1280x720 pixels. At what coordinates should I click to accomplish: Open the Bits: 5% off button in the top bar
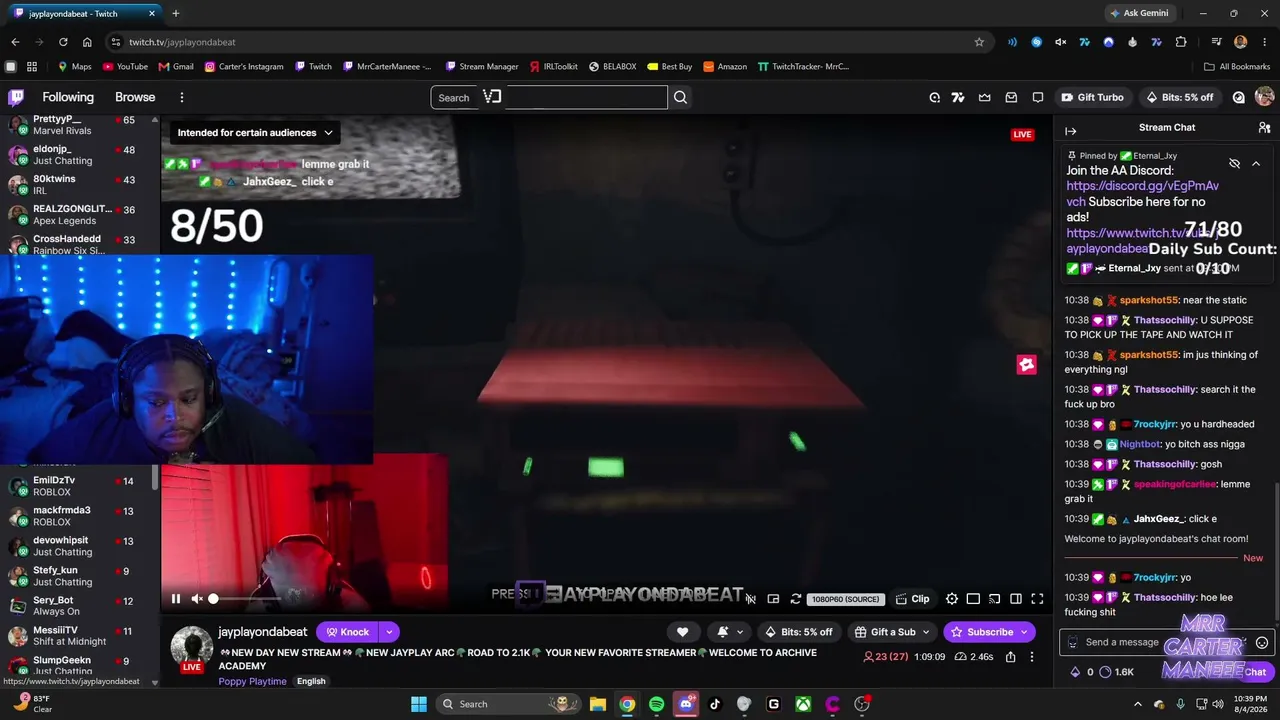tap(1179, 97)
